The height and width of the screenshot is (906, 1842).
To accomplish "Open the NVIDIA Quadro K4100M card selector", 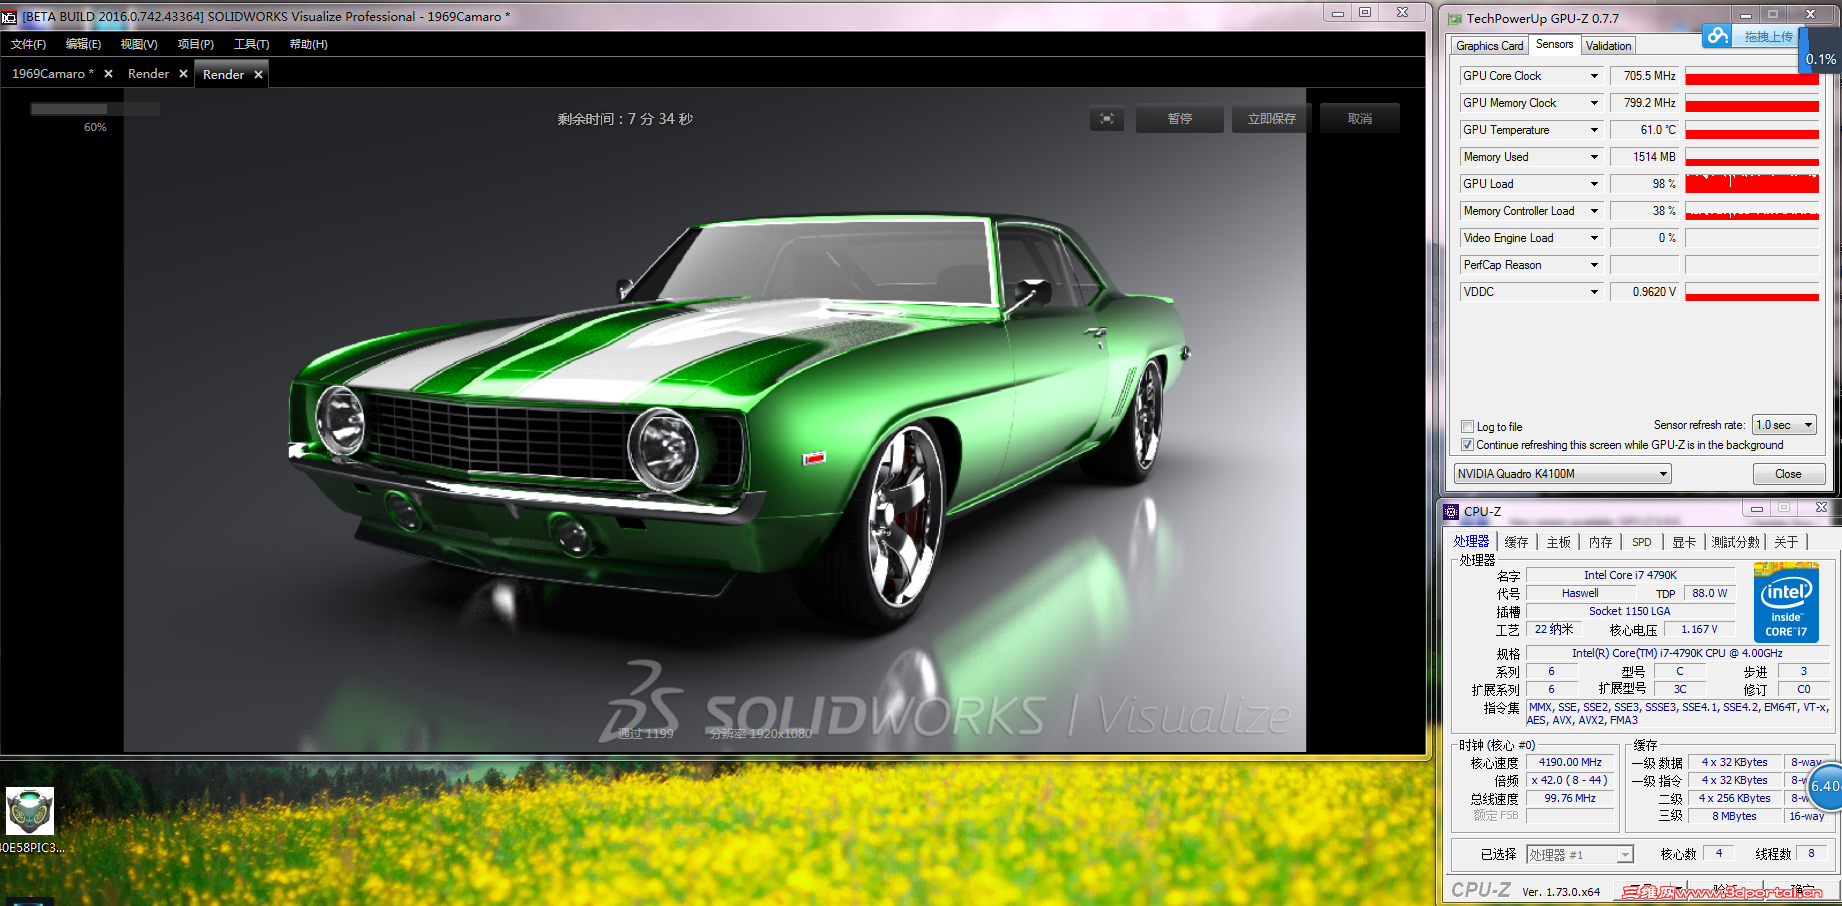I will coord(1563,474).
